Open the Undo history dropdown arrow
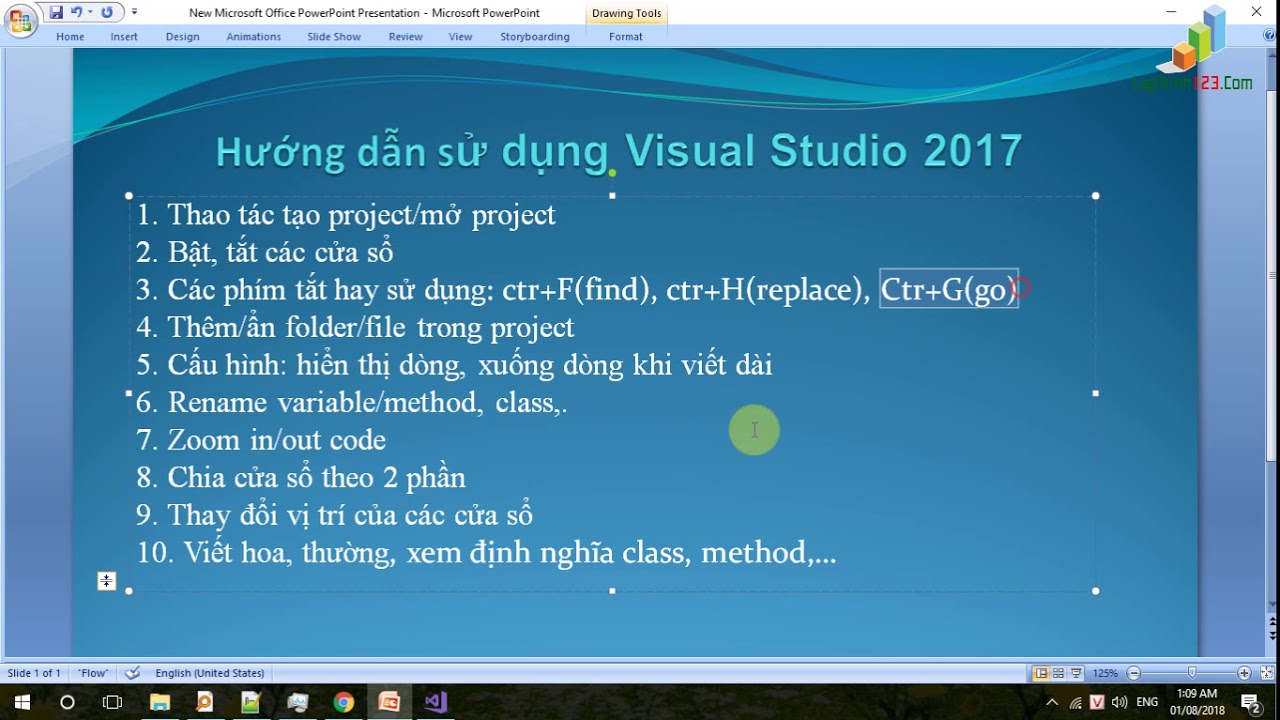Viewport: 1280px width, 720px height. pos(89,13)
